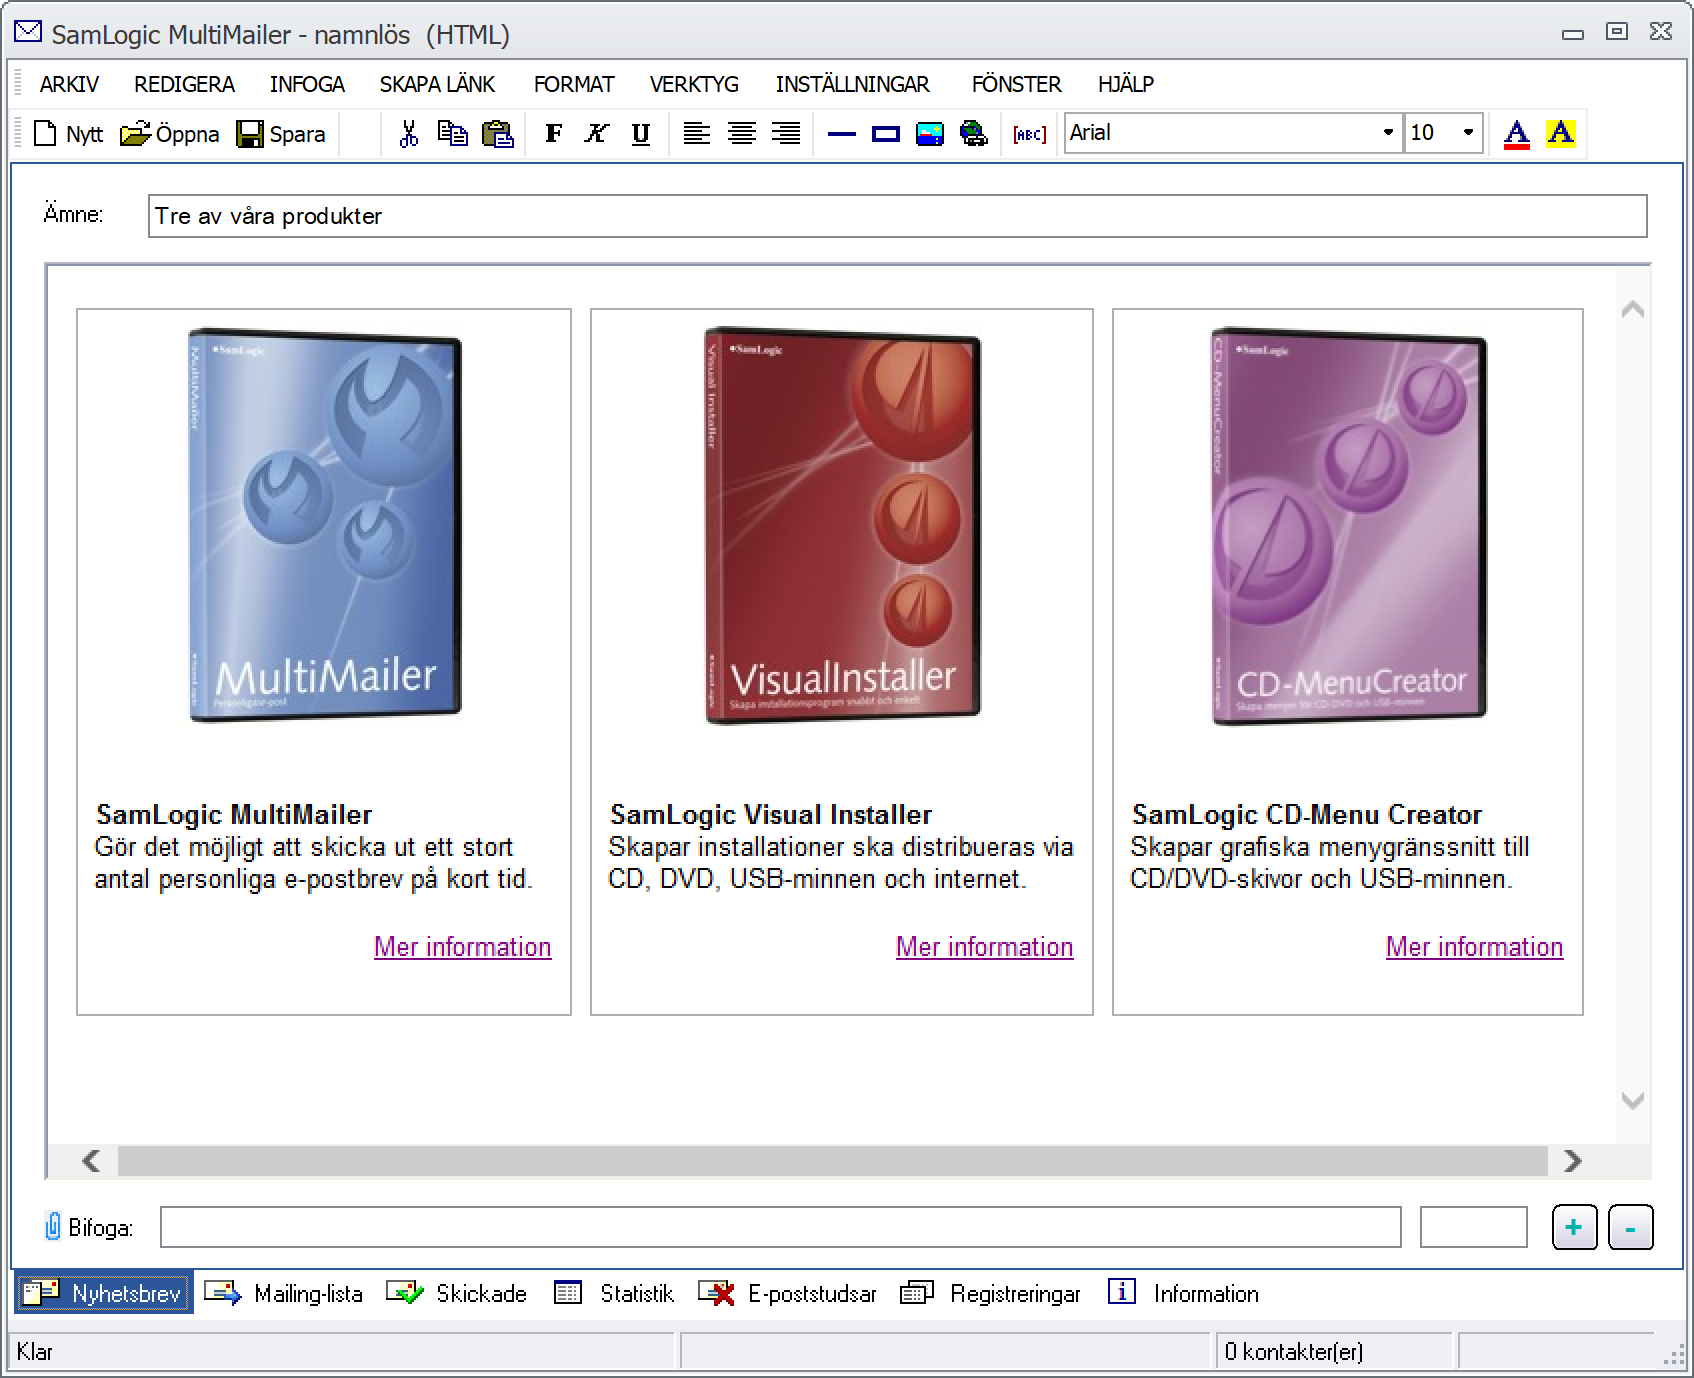
Task: Remove an attachment with the minus button
Action: 1630,1227
